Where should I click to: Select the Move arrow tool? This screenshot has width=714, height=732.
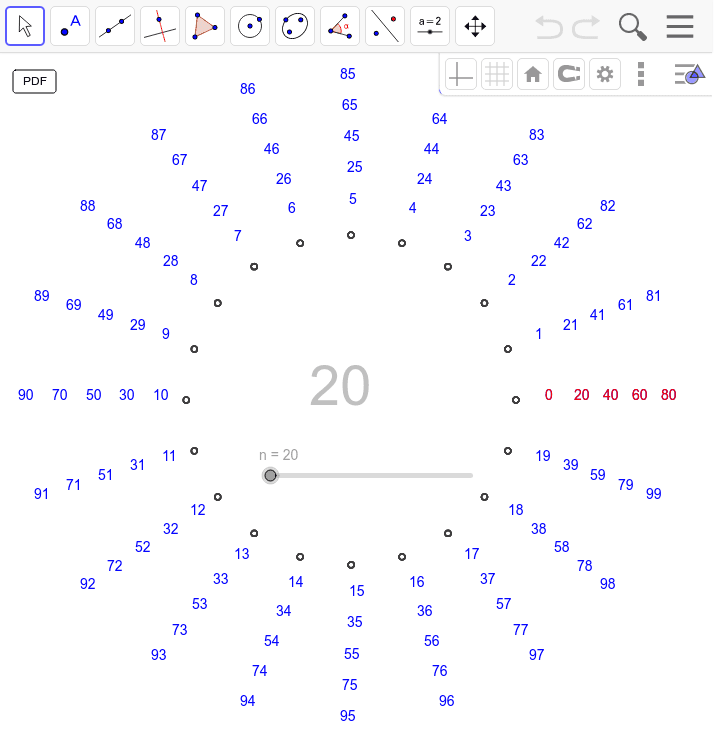(x=25, y=26)
